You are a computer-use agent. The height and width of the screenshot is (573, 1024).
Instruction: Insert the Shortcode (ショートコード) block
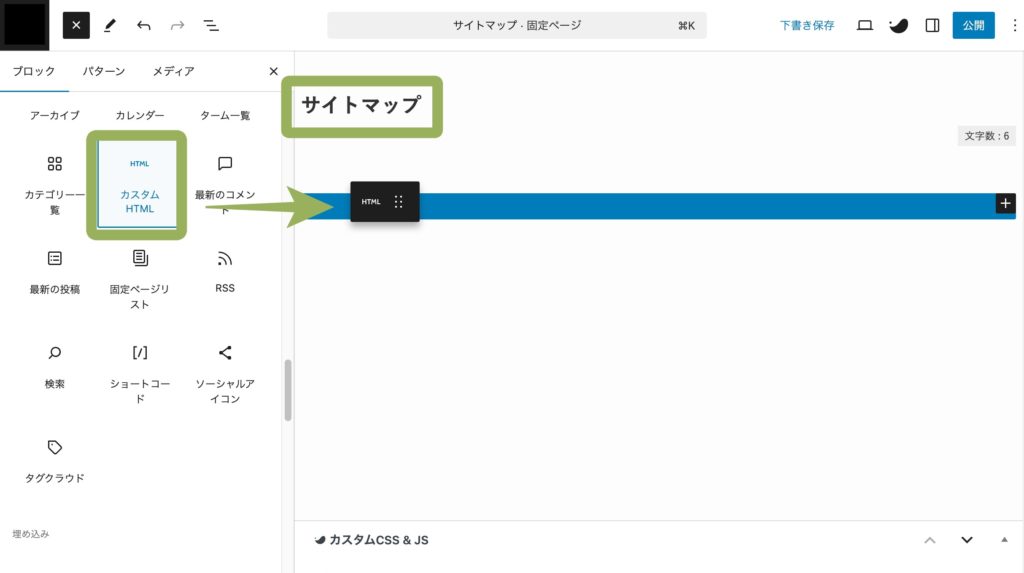(x=139, y=372)
